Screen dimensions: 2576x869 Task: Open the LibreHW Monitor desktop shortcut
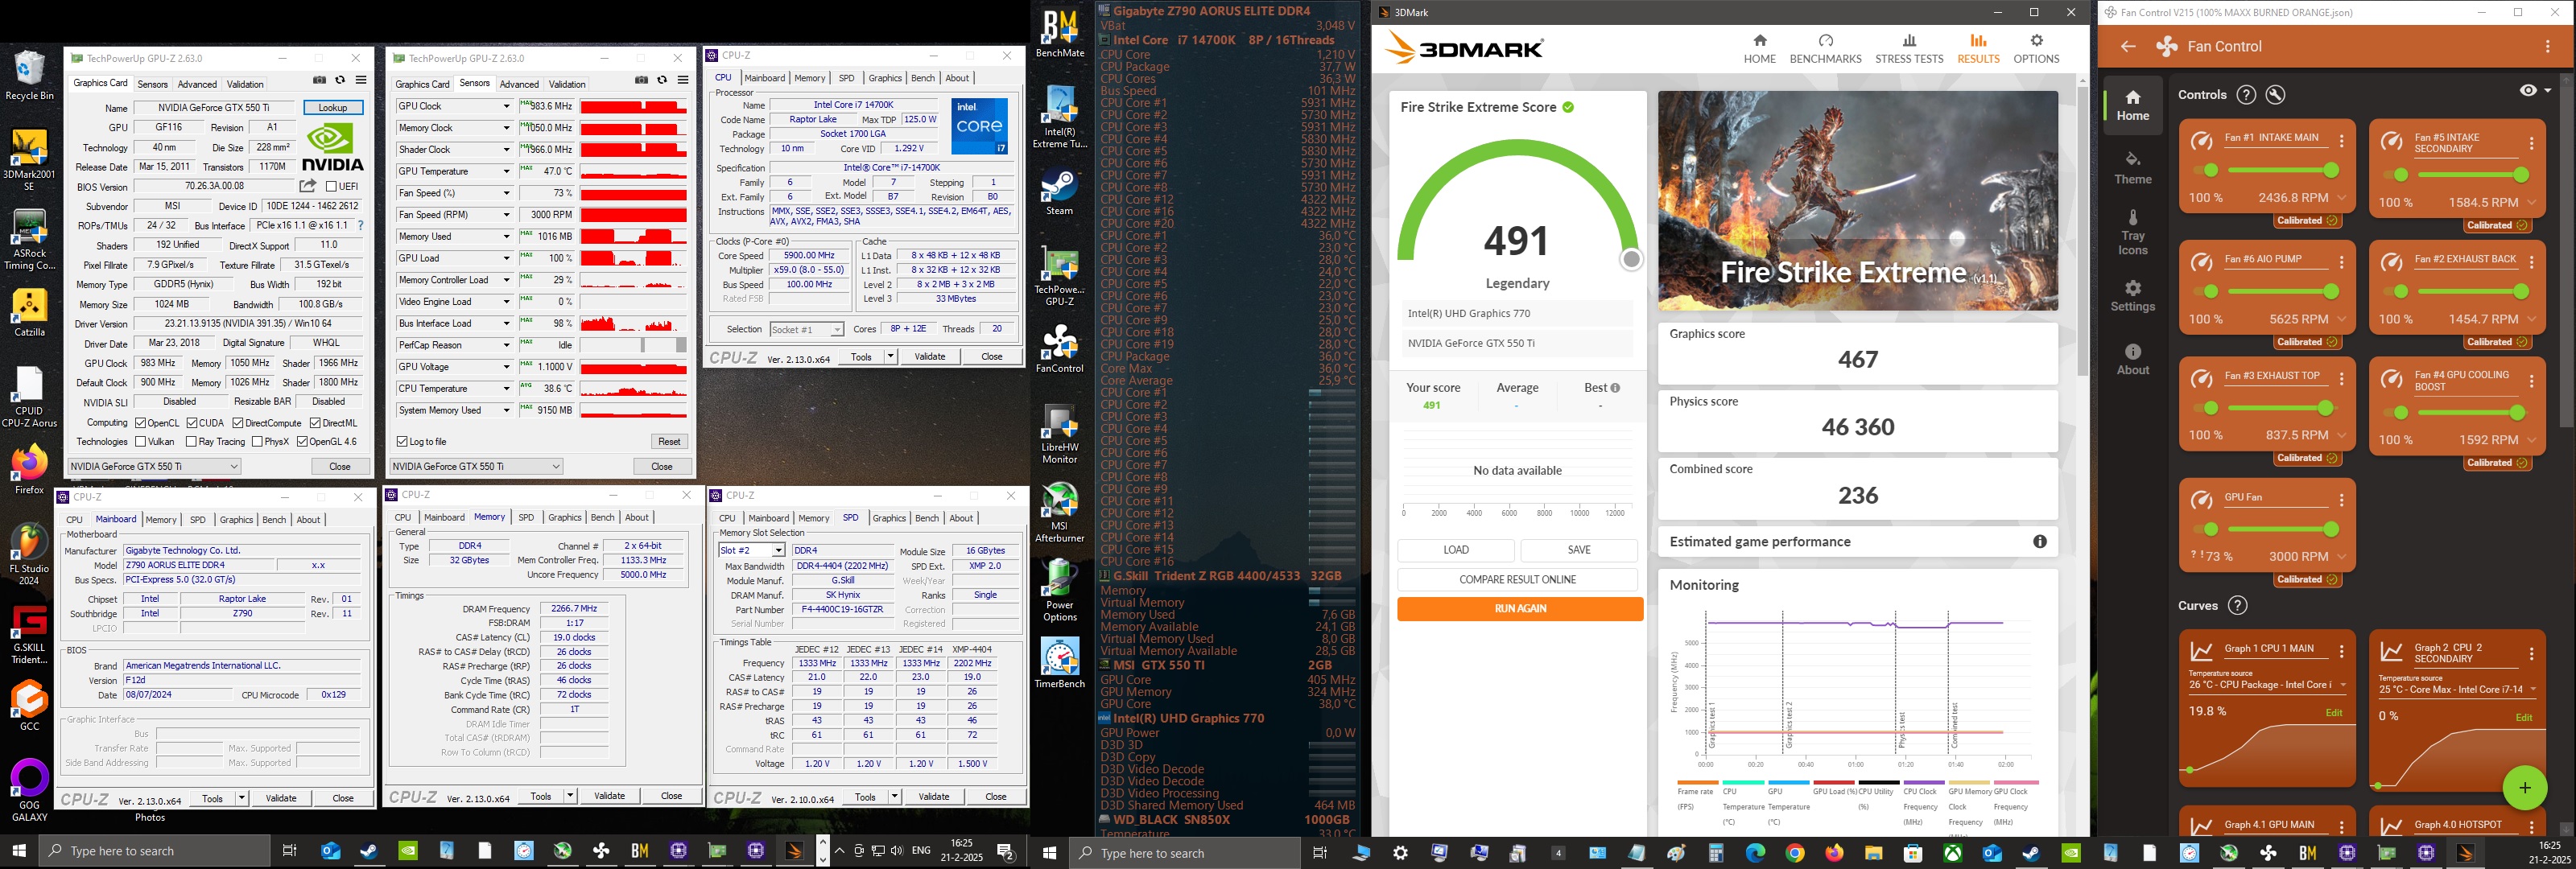pyautogui.click(x=1059, y=434)
